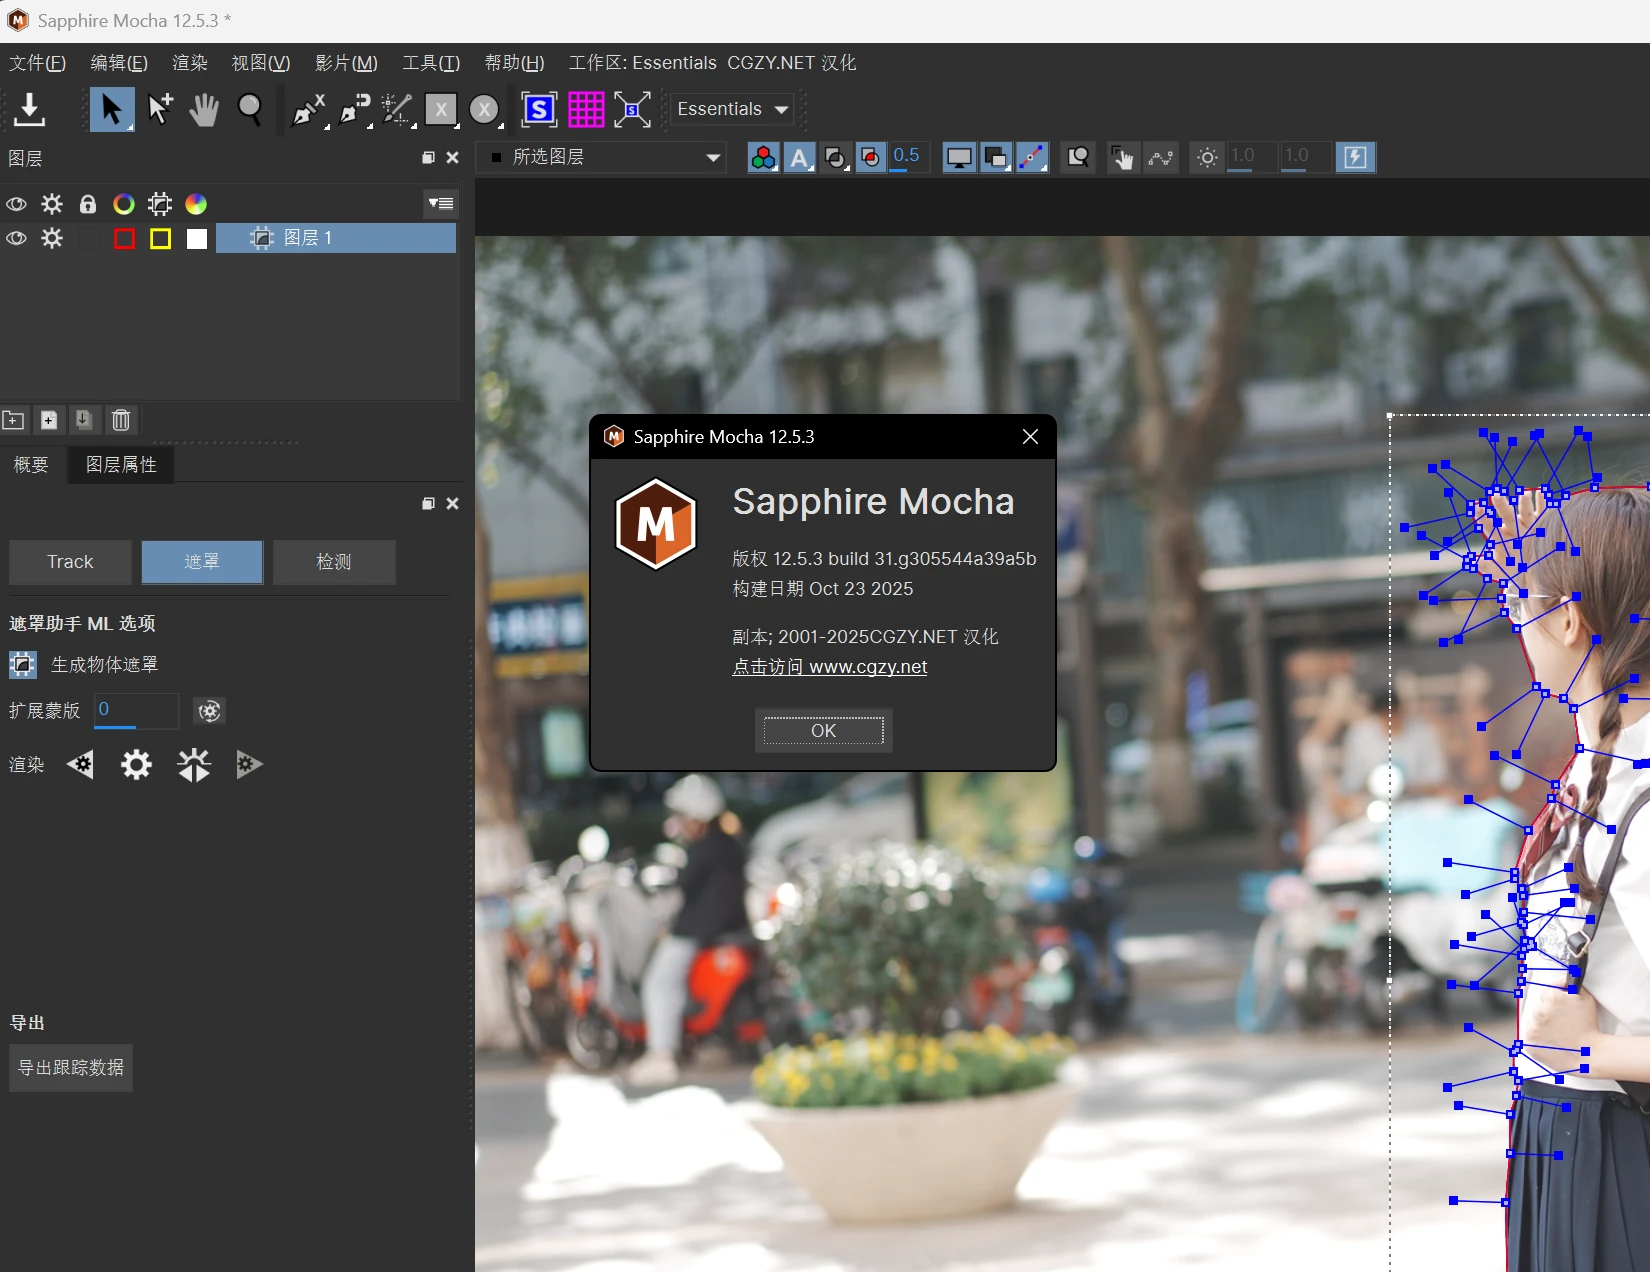Click the save project download icon
Screen dimensions: 1650x1272
coord(30,109)
